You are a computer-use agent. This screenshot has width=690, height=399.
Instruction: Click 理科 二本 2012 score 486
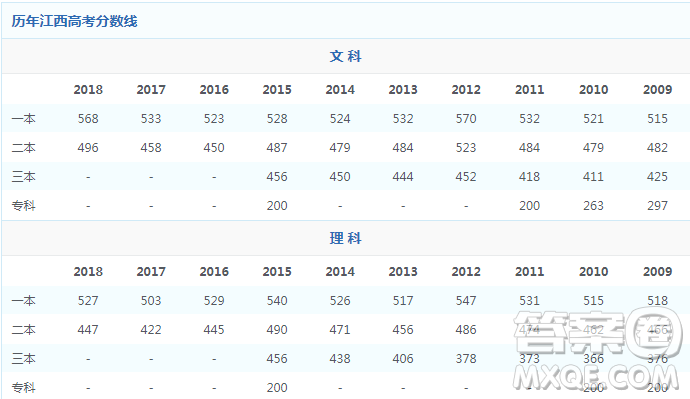[x=466, y=329]
